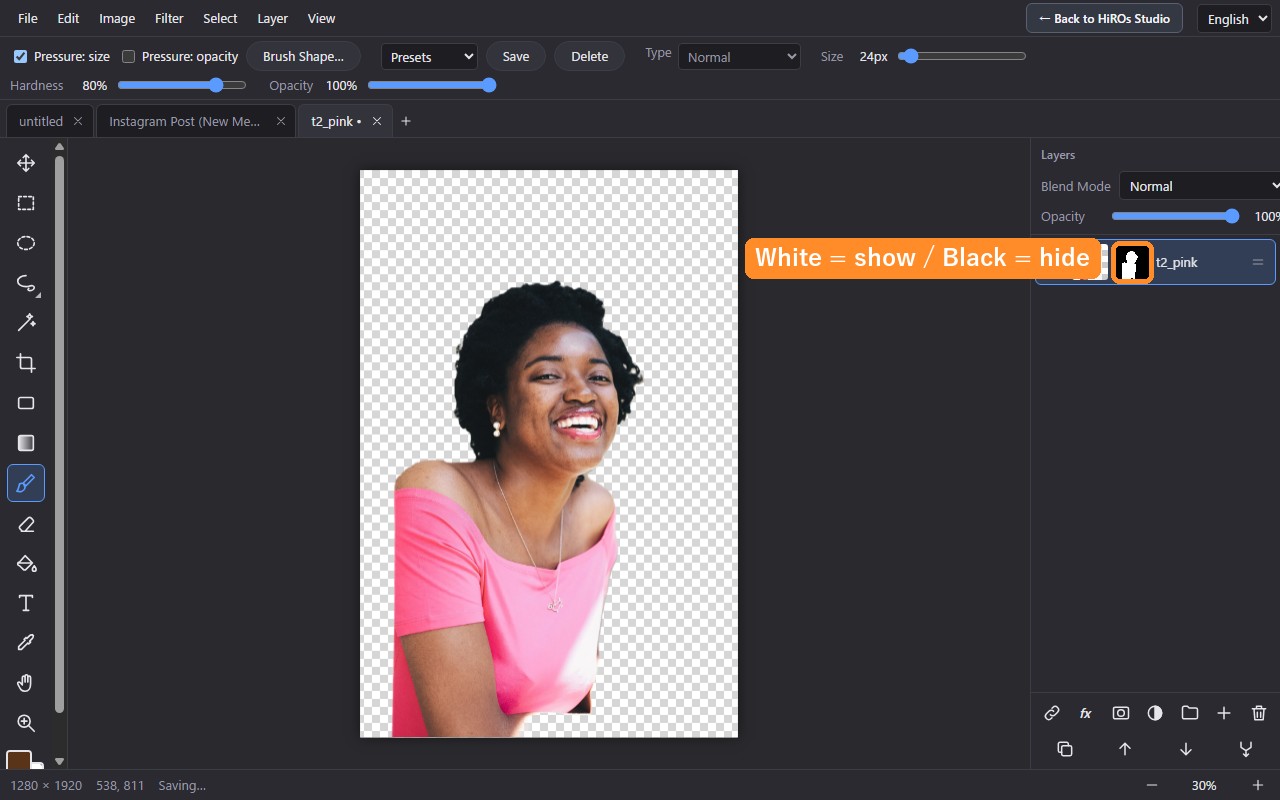Change the English language selector
This screenshot has width=1280, height=800.
1233,19
